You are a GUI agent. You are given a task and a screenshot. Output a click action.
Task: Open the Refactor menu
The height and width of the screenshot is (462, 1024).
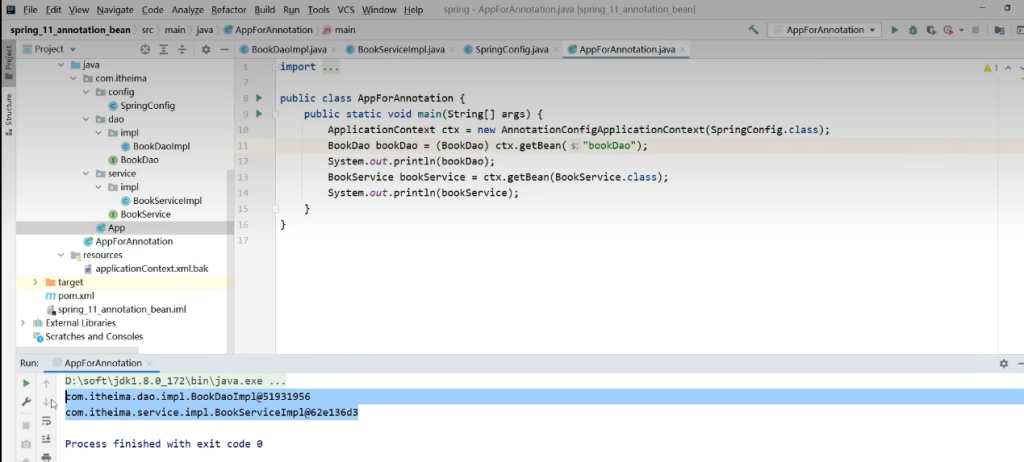click(x=229, y=9)
